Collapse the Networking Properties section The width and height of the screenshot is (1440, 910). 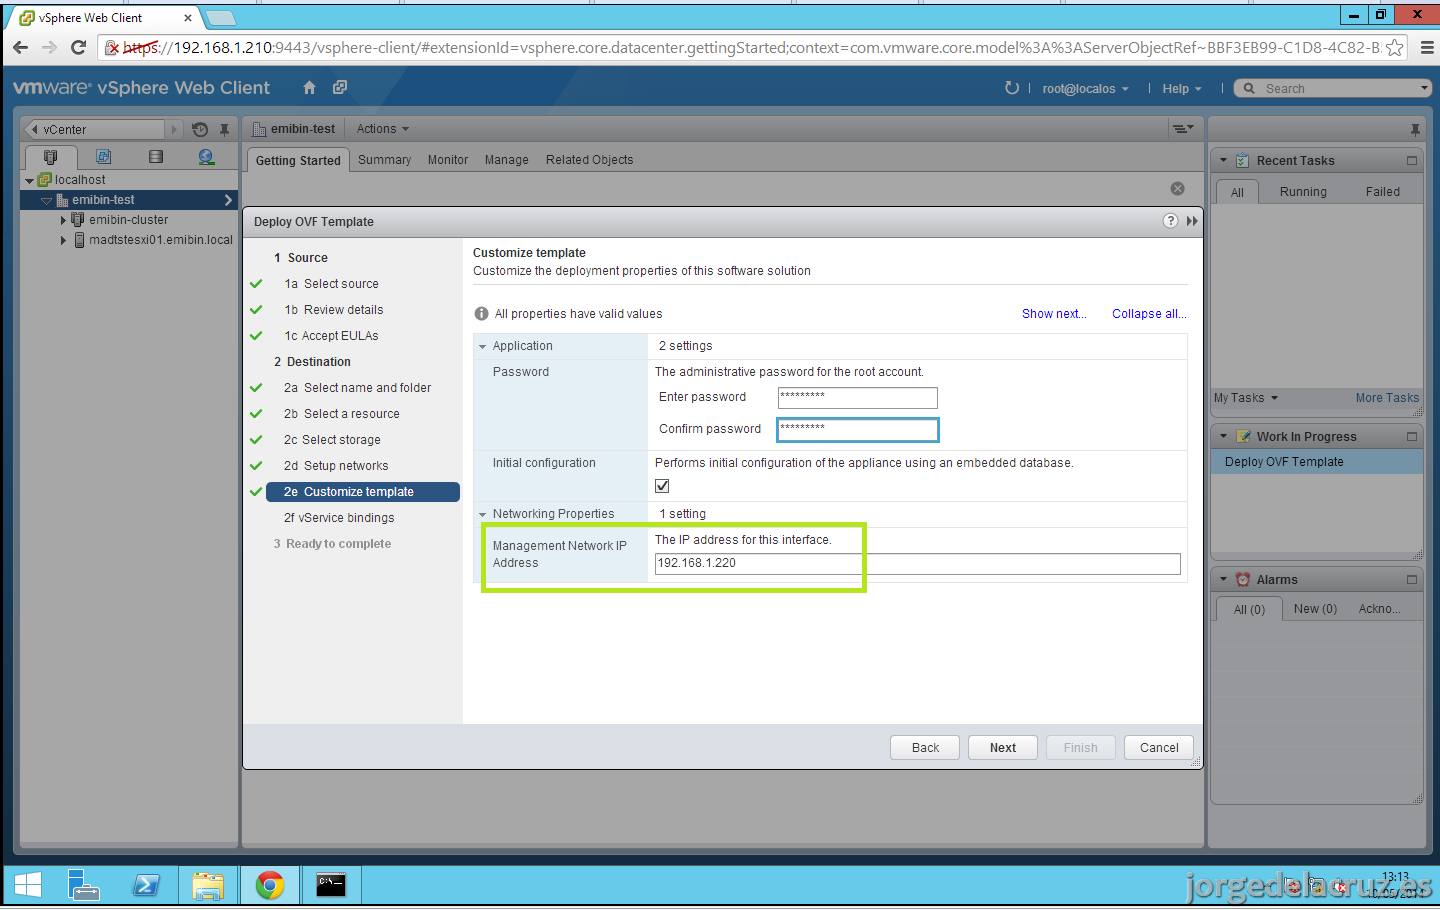(x=483, y=514)
